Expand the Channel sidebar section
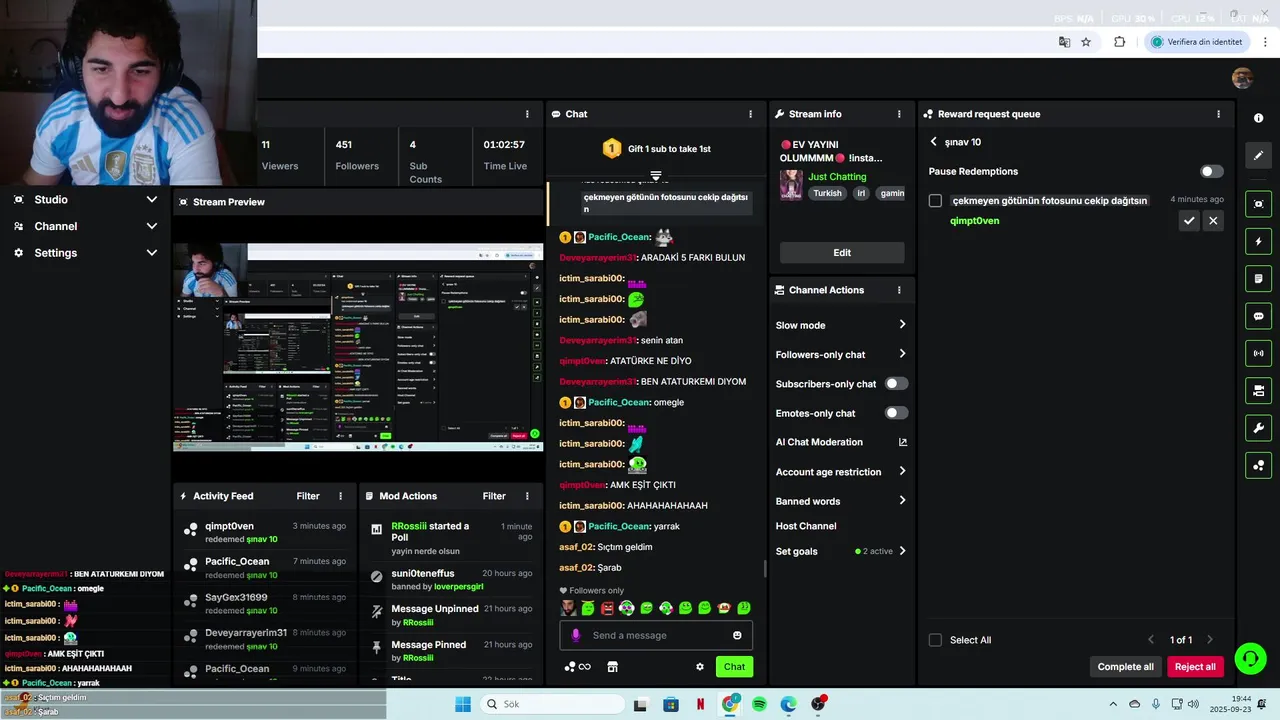 tap(152, 226)
